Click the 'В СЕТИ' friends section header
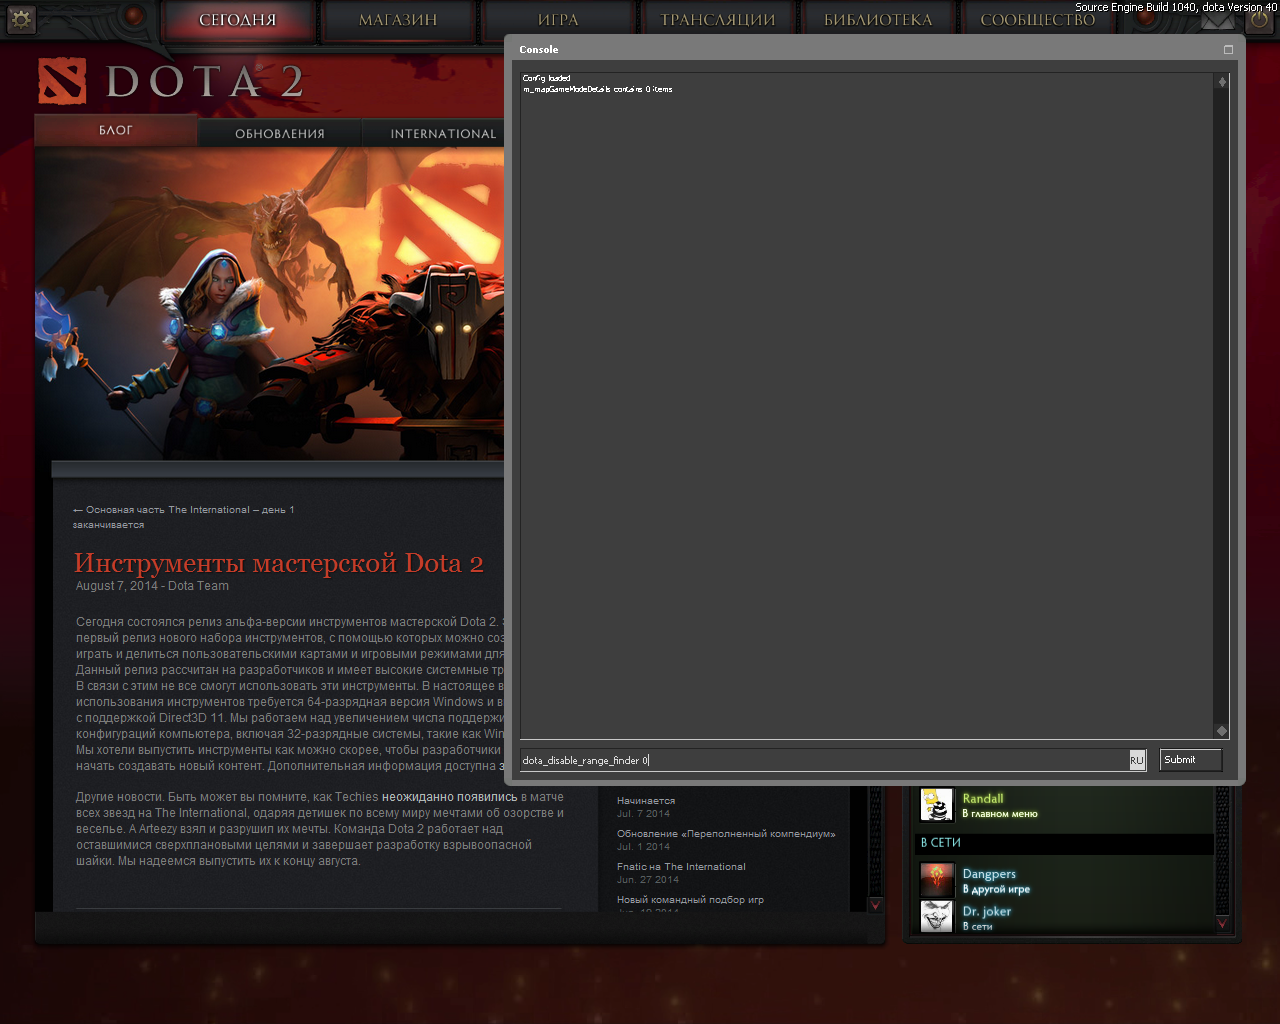 1064,843
